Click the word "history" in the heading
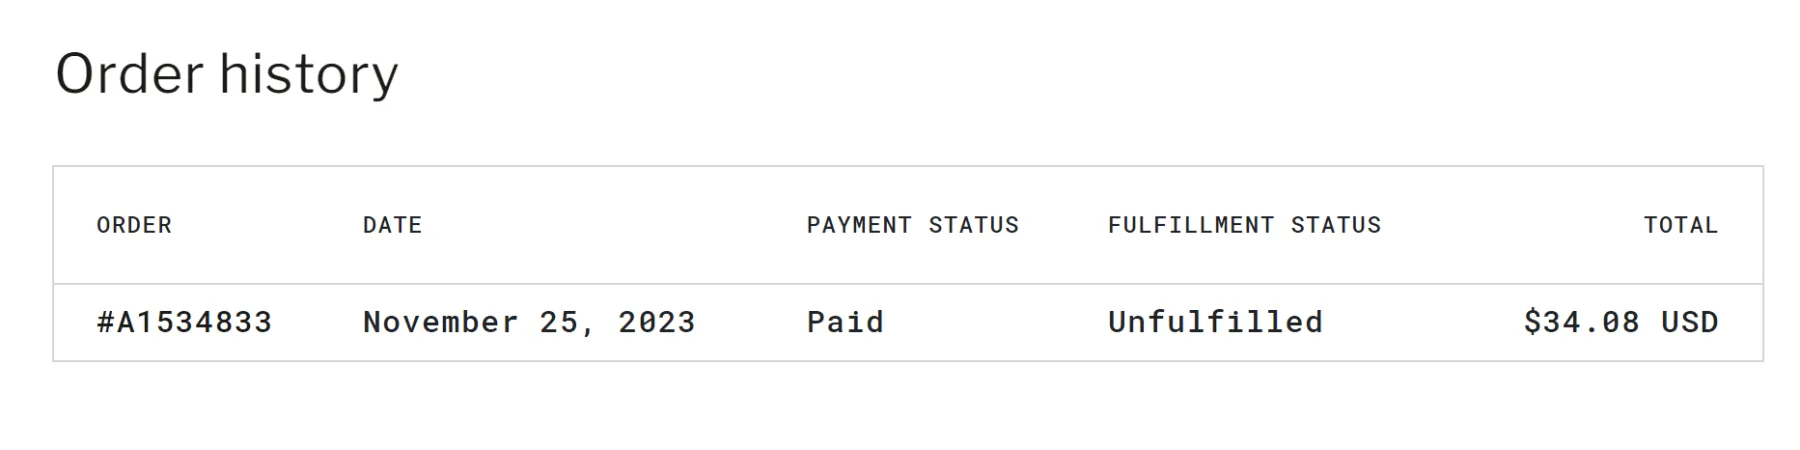The height and width of the screenshot is (450, 1800). (x=308, y=74)
